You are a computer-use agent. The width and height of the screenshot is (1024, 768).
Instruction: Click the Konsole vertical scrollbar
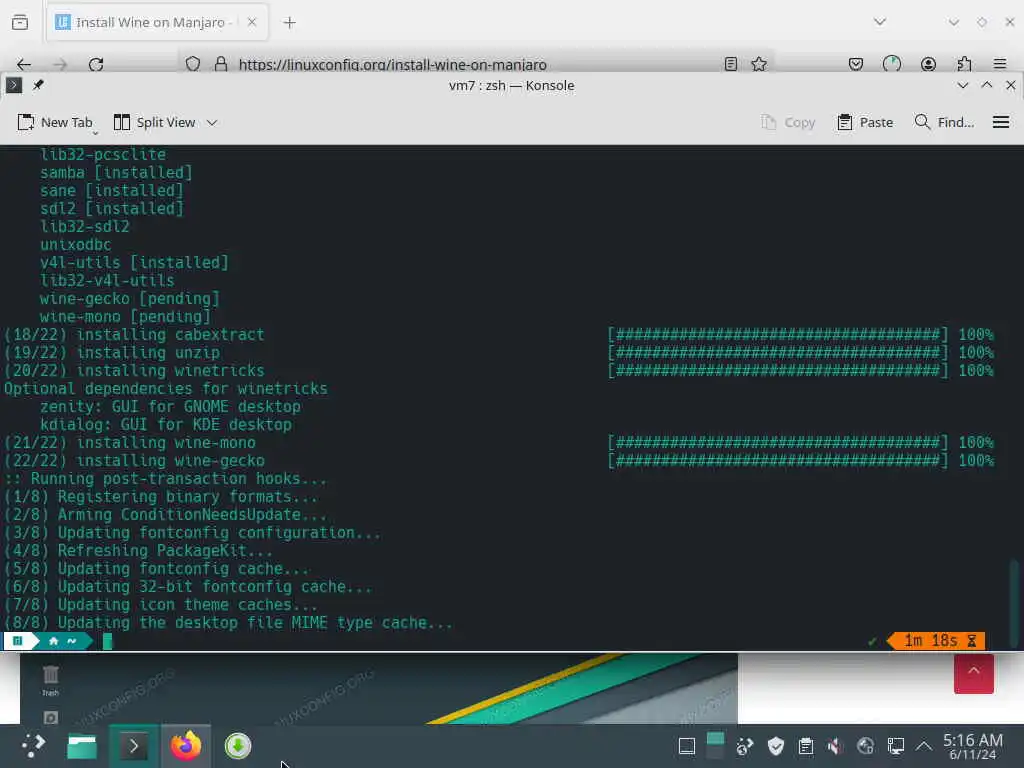point(1014,601)
